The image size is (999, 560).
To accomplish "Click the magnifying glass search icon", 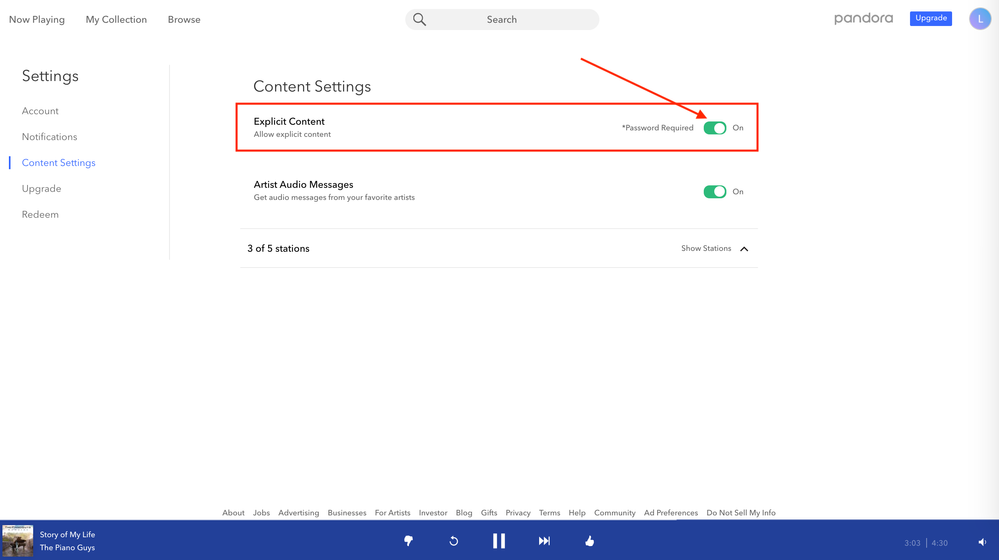I will click(420, 19).
